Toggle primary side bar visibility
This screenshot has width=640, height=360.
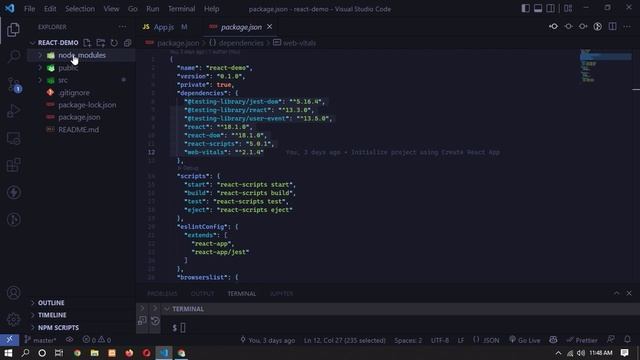point(526,8)
